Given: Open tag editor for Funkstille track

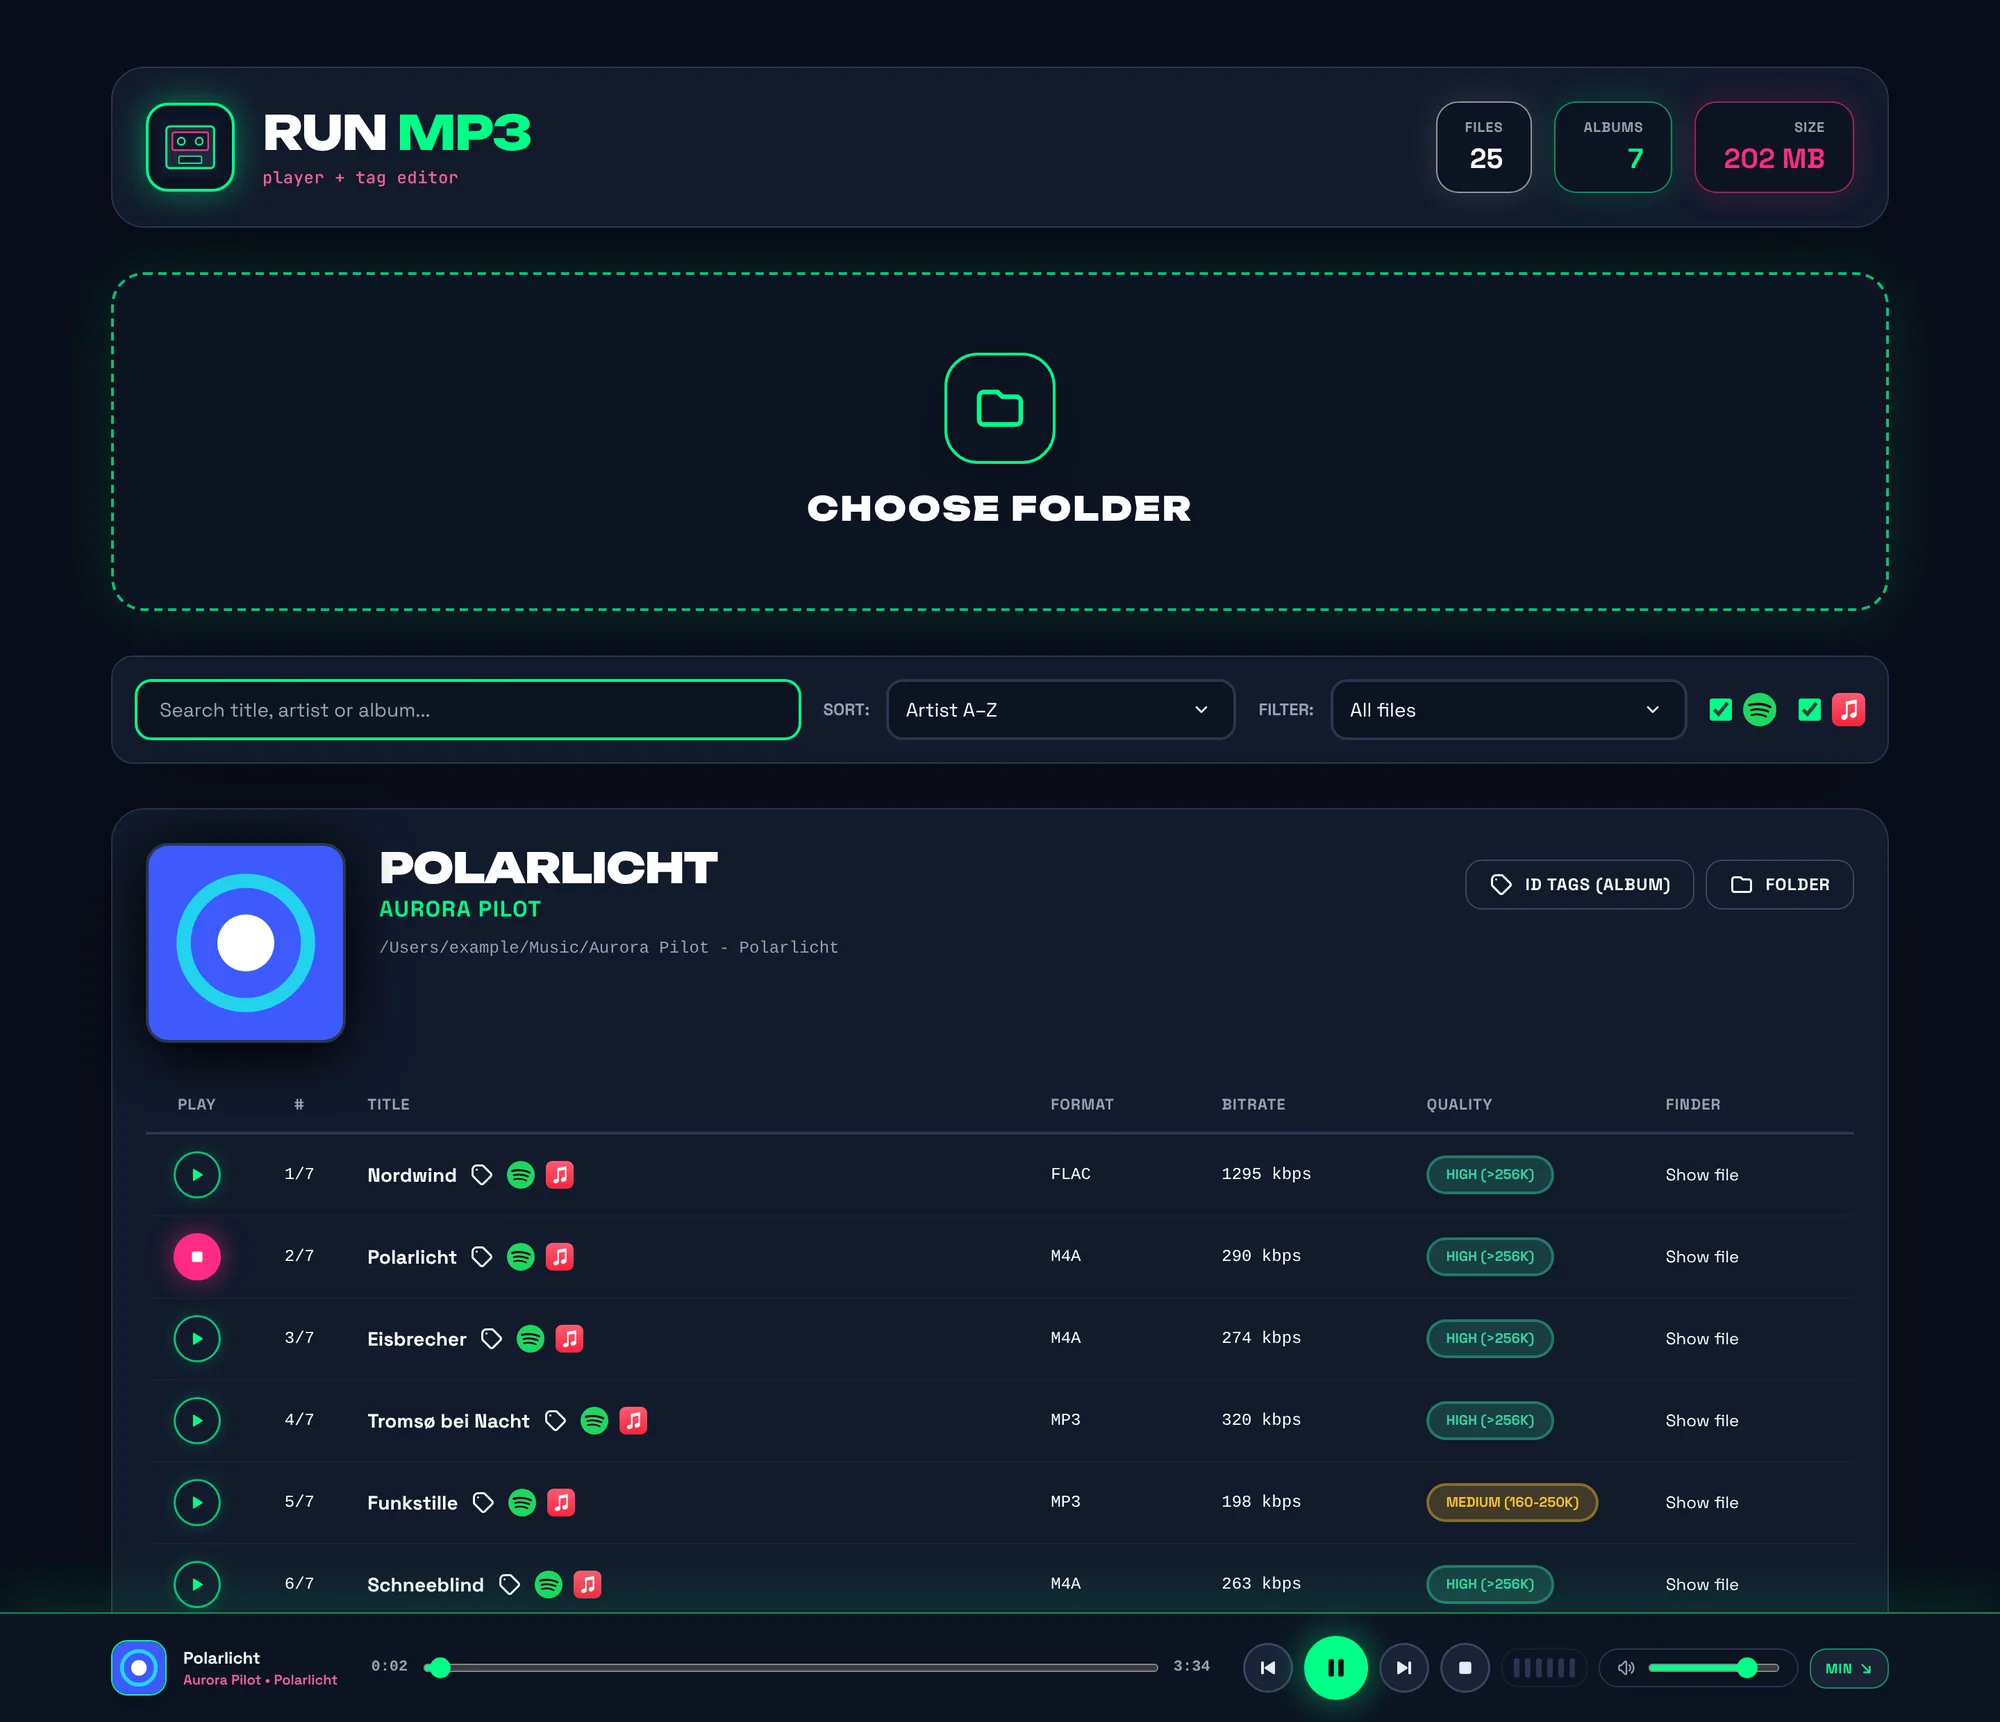Looking at the screenshot, I should (483, 1503).
